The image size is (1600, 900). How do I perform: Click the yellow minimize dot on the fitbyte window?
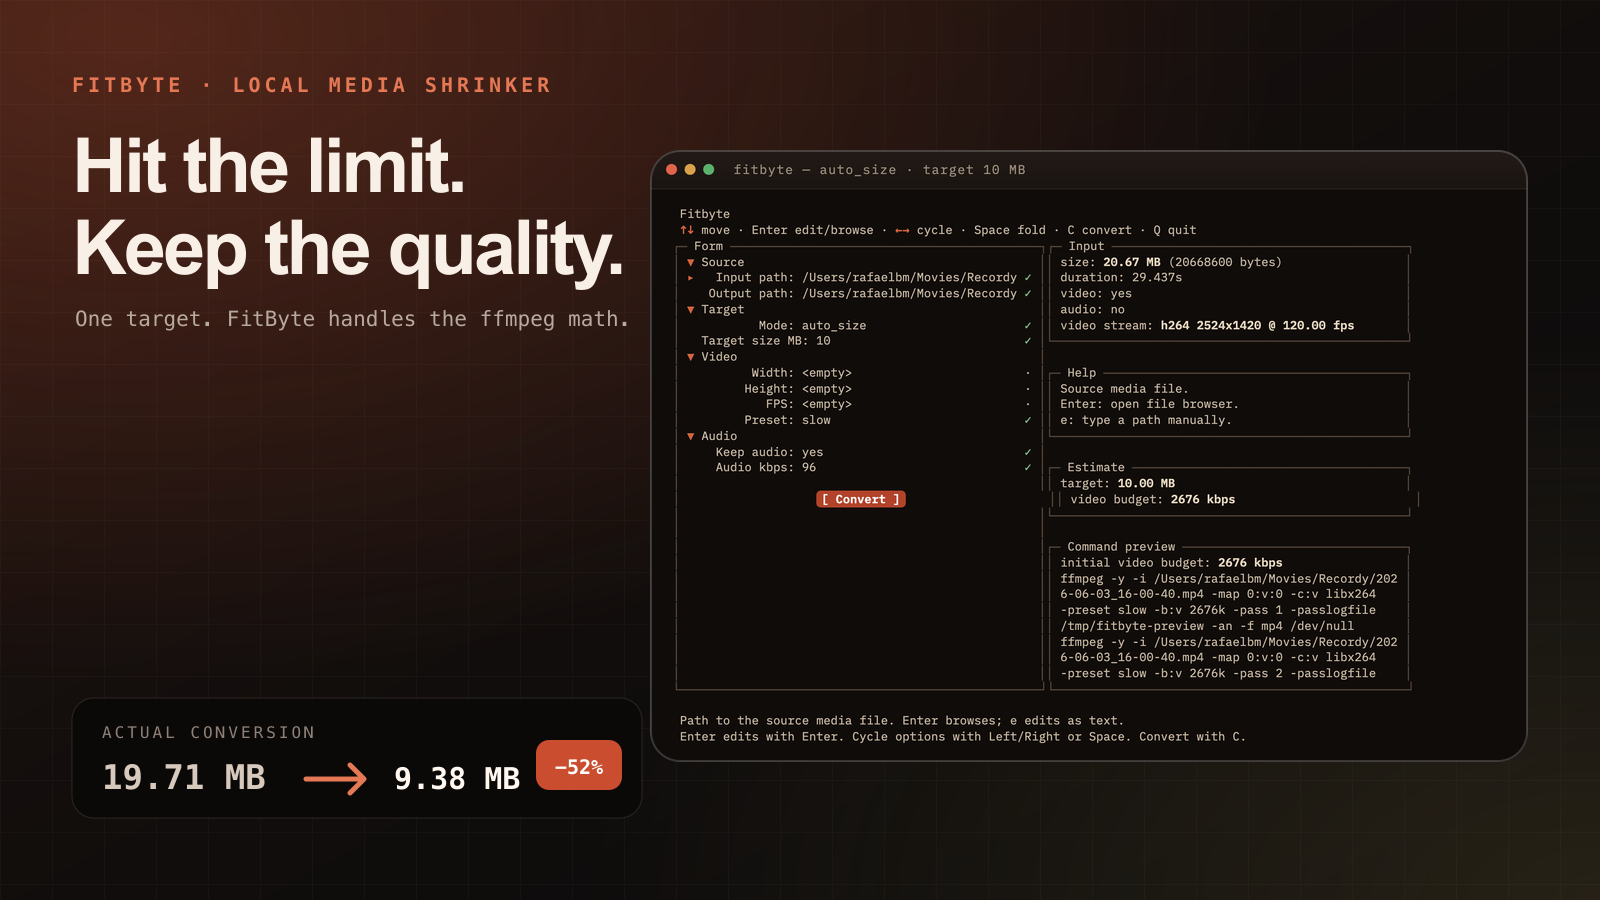click(x=690, y=170)
